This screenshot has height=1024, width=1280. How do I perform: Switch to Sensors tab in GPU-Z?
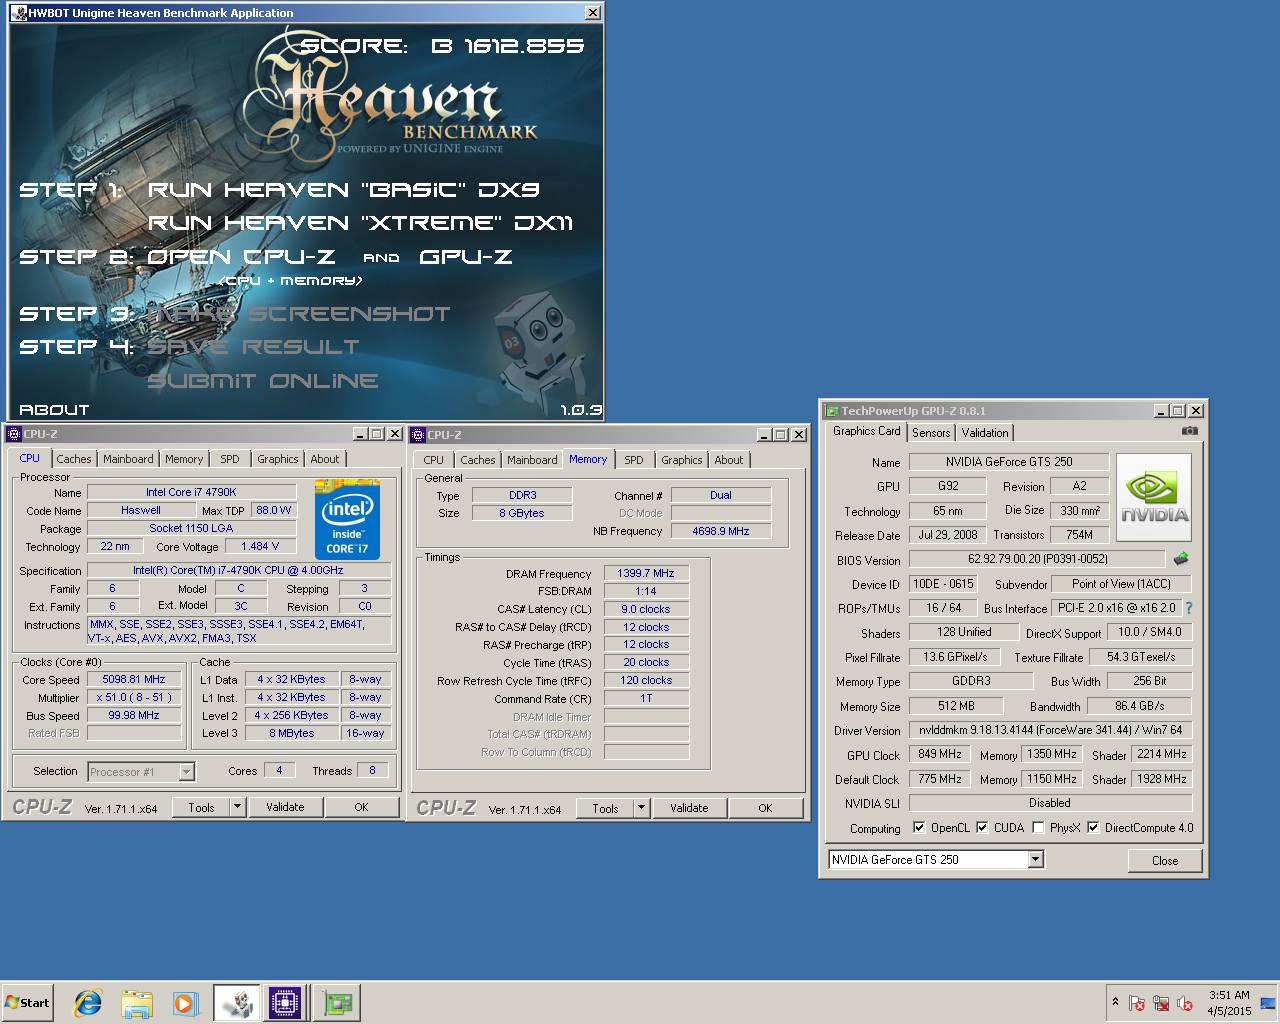coord(931,433)
